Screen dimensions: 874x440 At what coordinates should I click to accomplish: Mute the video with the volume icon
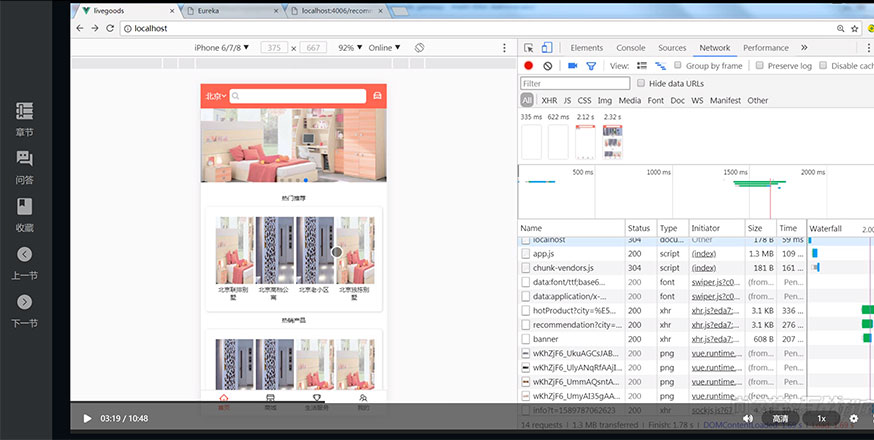(747, 418)
